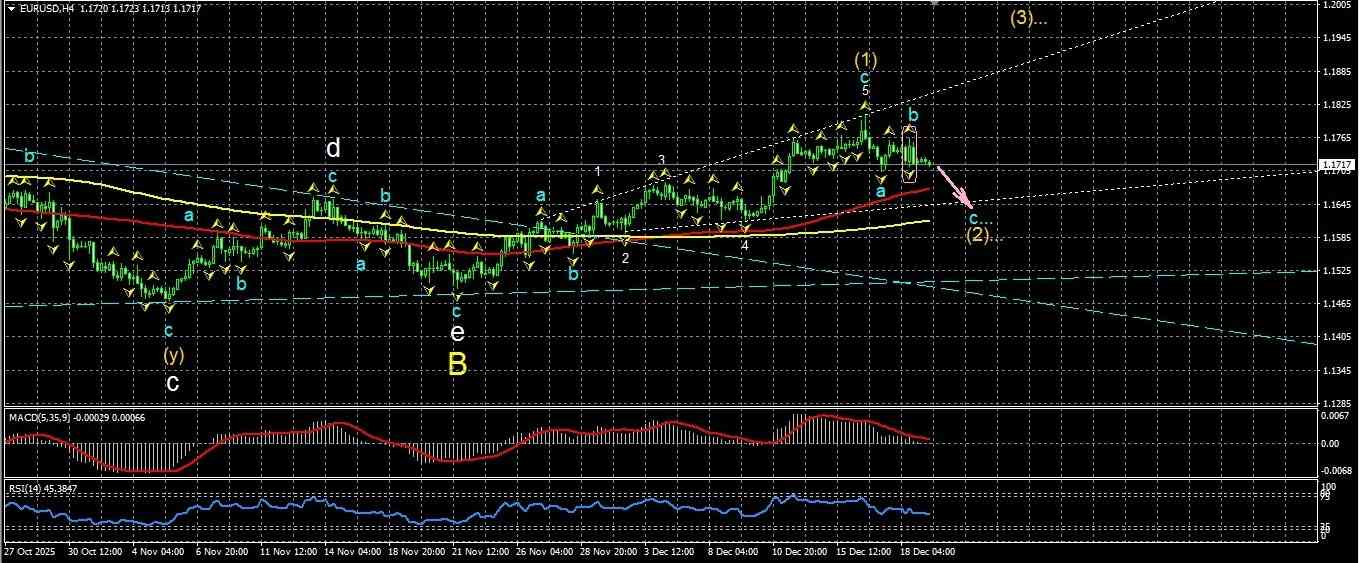Select wave number 1 label
Image resolution: width=1360 pixels, height=563 pixels.
pyautogui.click(x=598, y=172)
